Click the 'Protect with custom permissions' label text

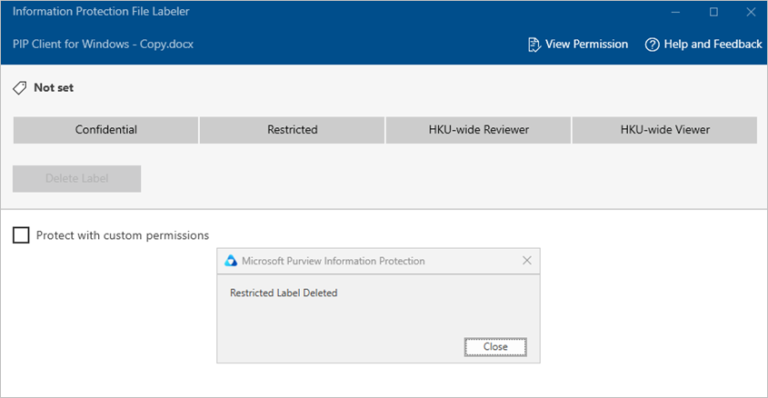122,235
